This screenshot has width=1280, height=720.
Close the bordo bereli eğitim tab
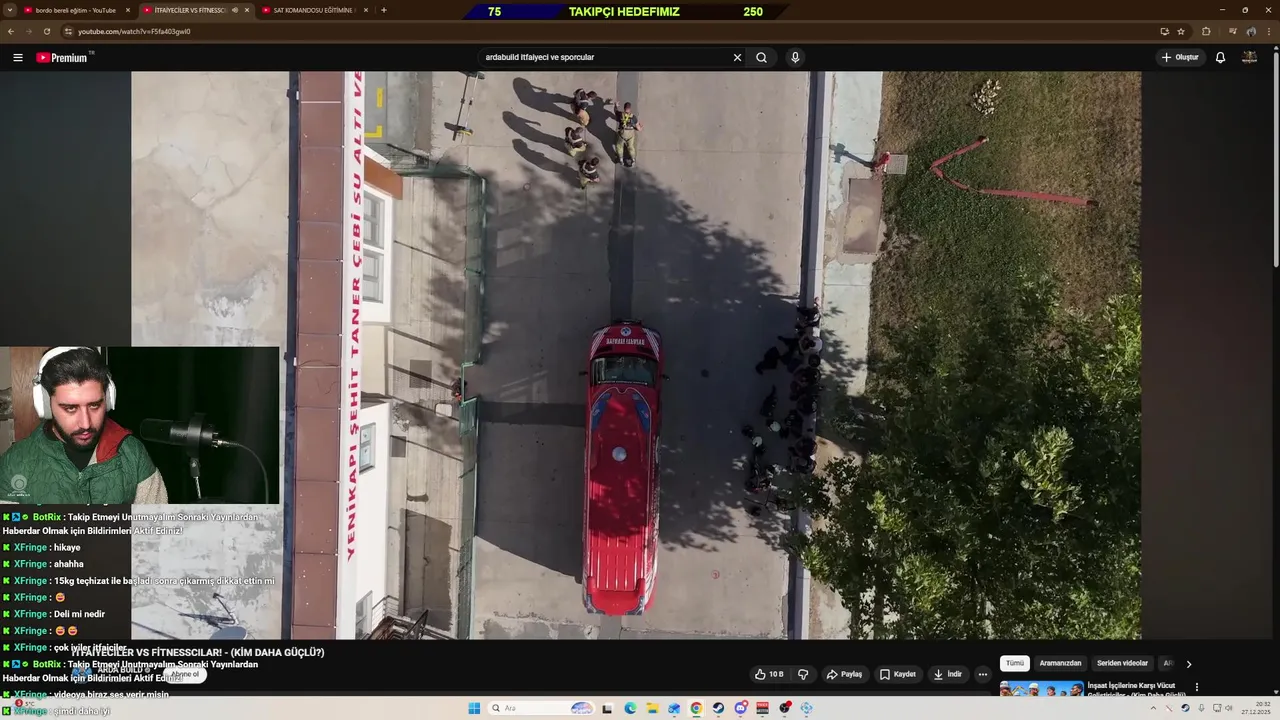coord(127,10)
